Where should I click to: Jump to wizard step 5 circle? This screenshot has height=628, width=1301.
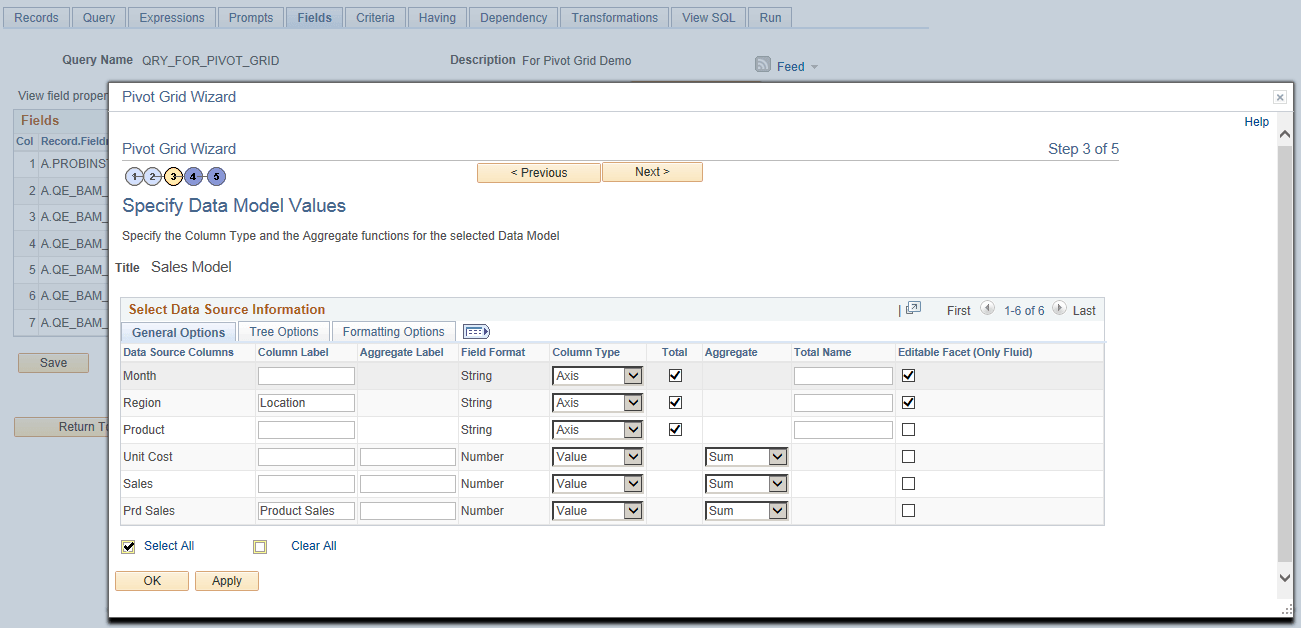click(216, 175)
